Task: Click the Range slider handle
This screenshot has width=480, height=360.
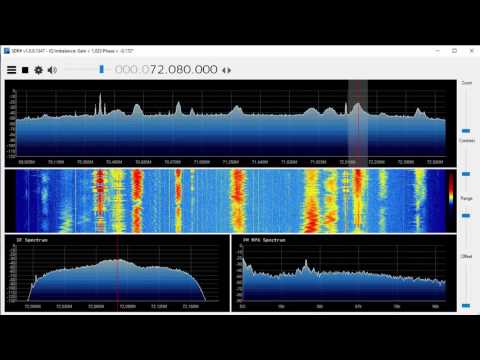Action: click(x=466, y=216)
